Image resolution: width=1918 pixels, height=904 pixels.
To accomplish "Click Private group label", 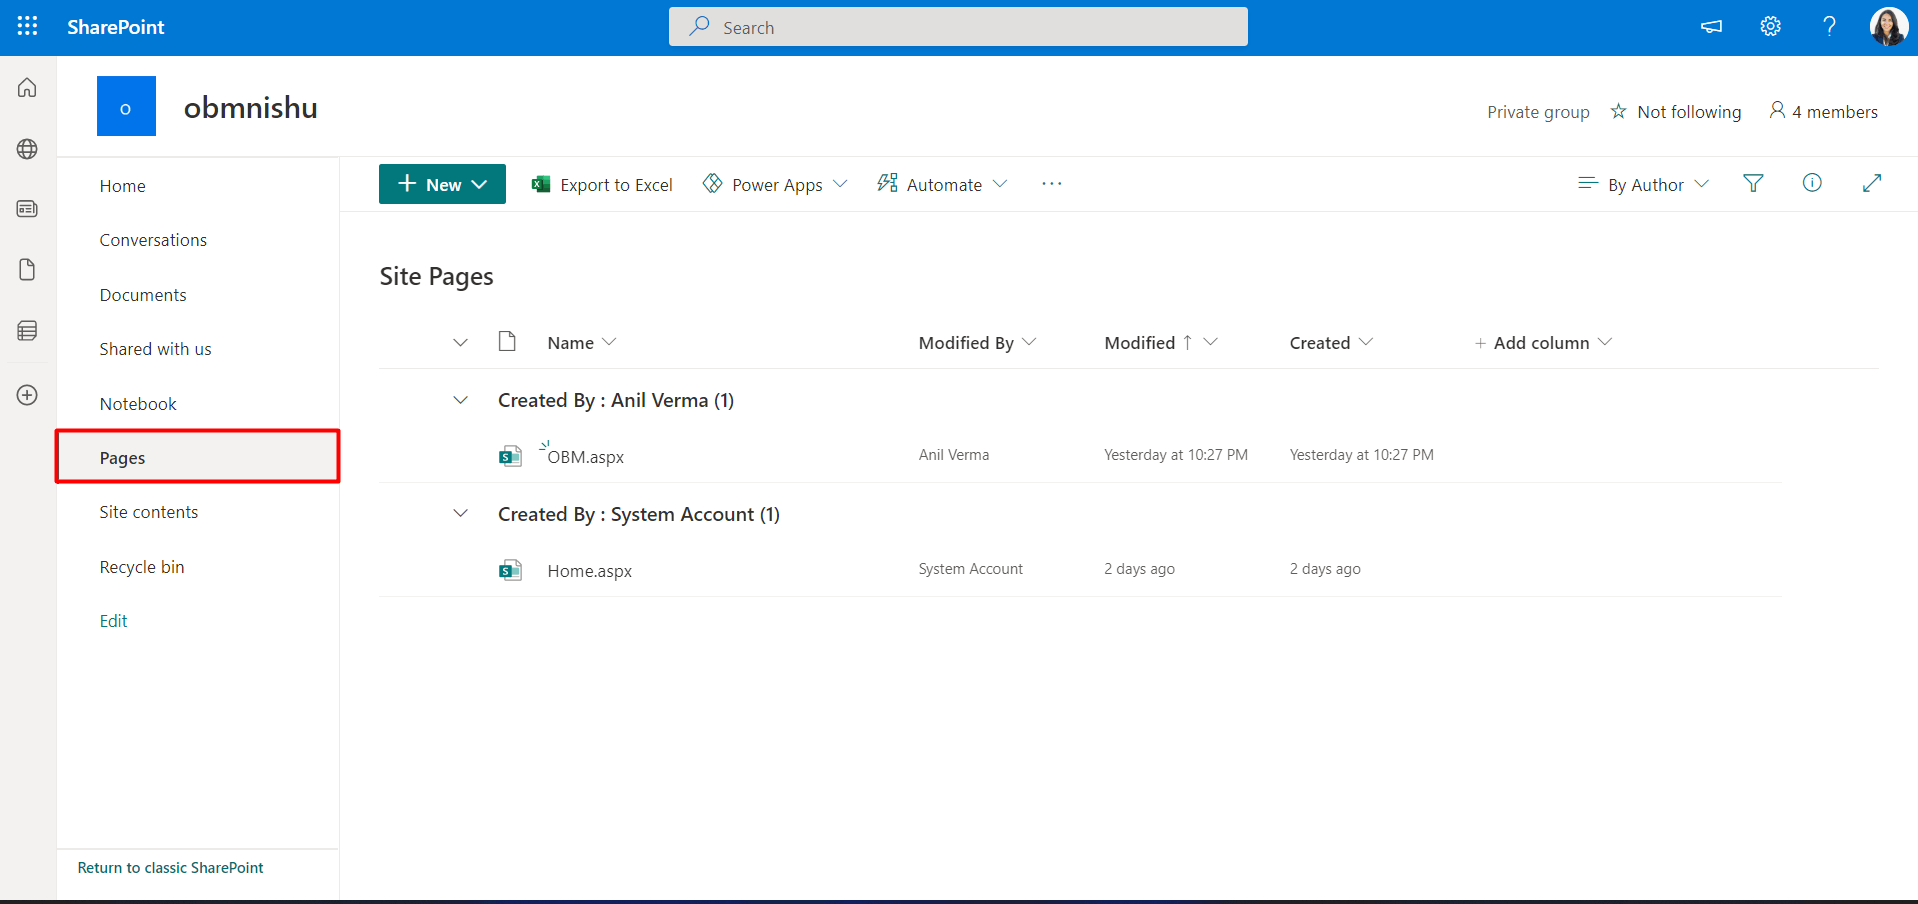I will [1538, 112].
